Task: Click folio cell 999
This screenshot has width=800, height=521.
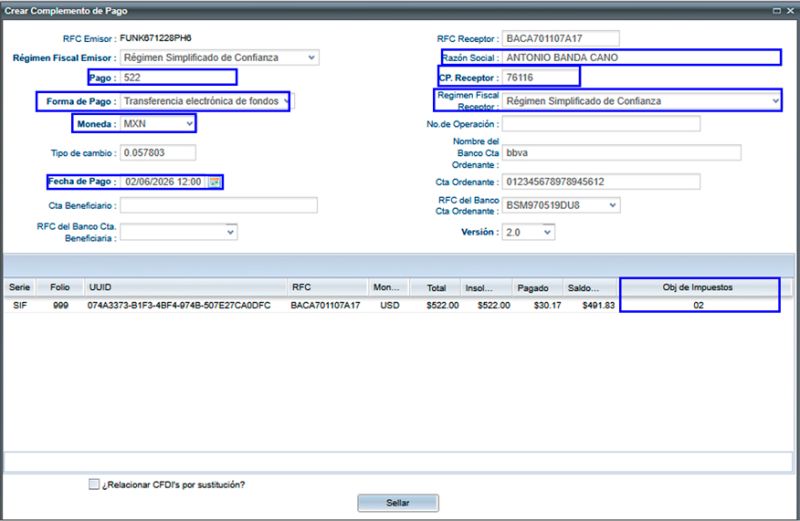Action: pos(60,305)
